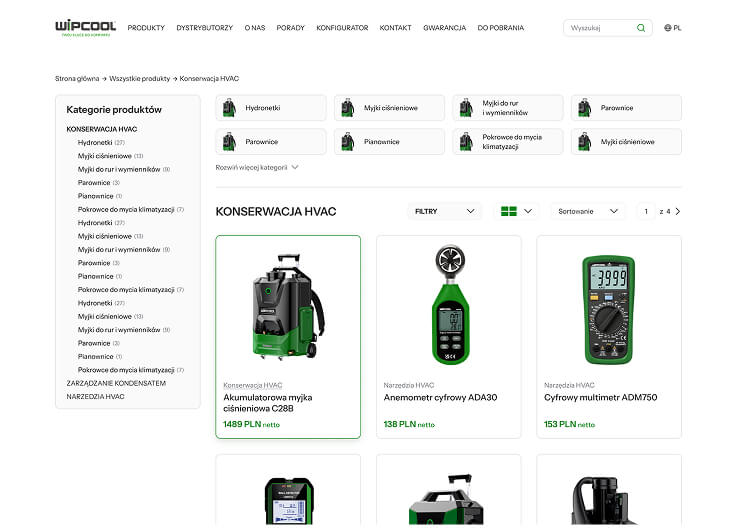This screenshot has width=737, height=529.
Task: Expand grid layout options chevron
Action: [x=529, y=211]
